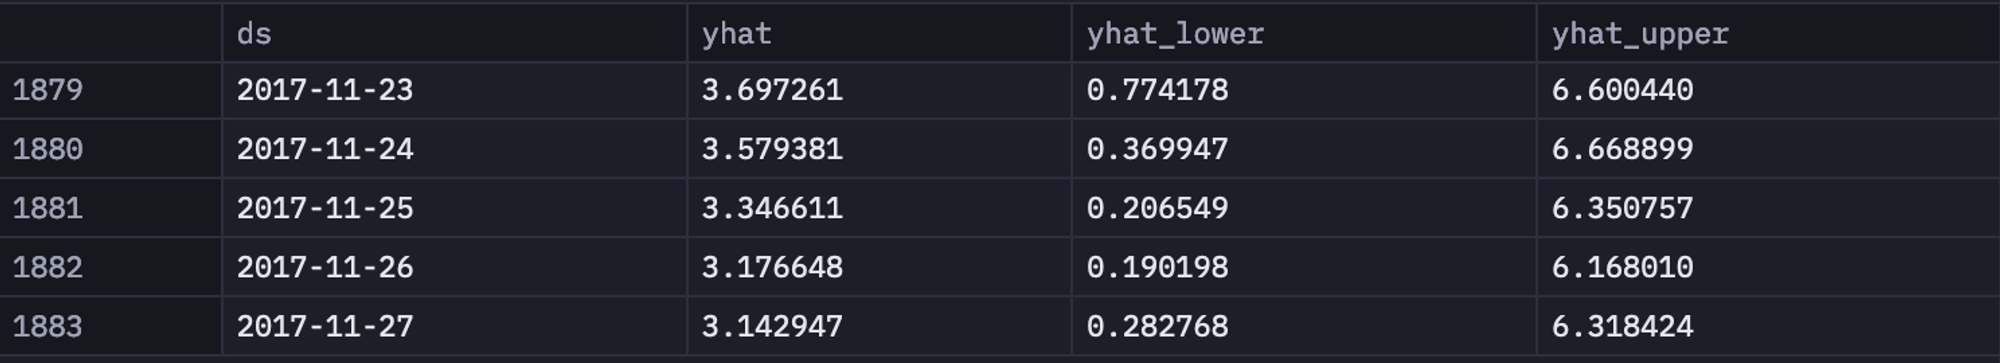Screen dimensions: 2000x363
Task: Select row index 1882
Action: click(48, 267)
